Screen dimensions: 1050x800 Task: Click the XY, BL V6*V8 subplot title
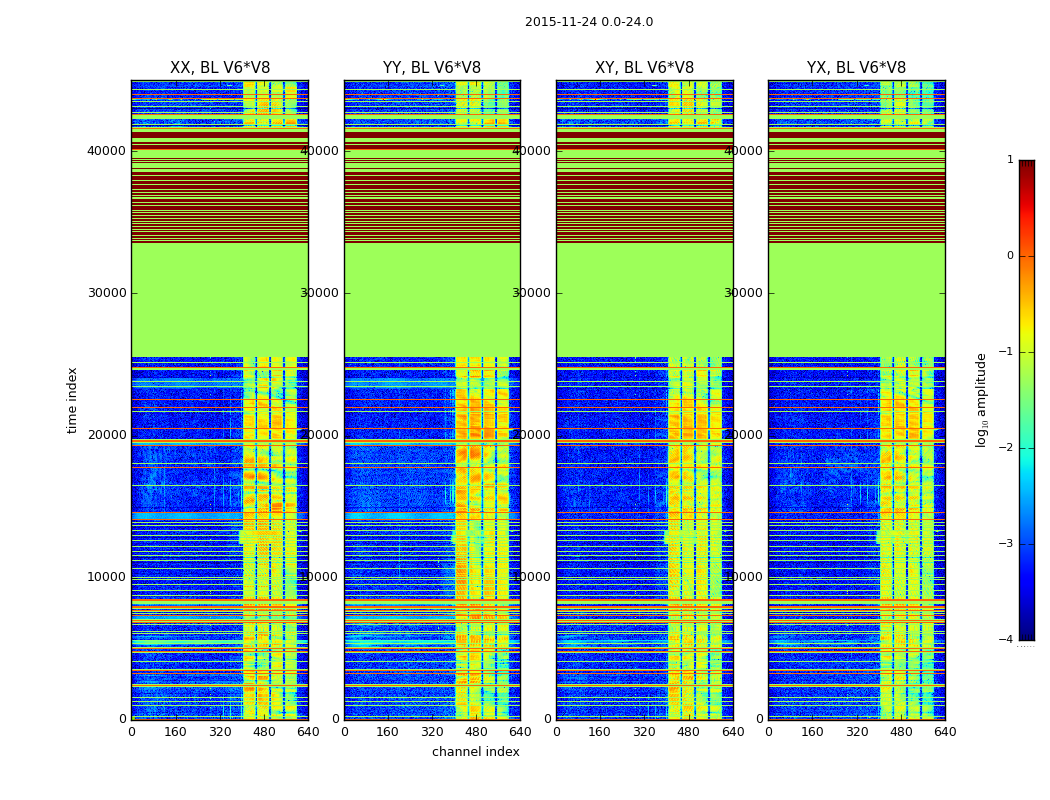point(644,68)
